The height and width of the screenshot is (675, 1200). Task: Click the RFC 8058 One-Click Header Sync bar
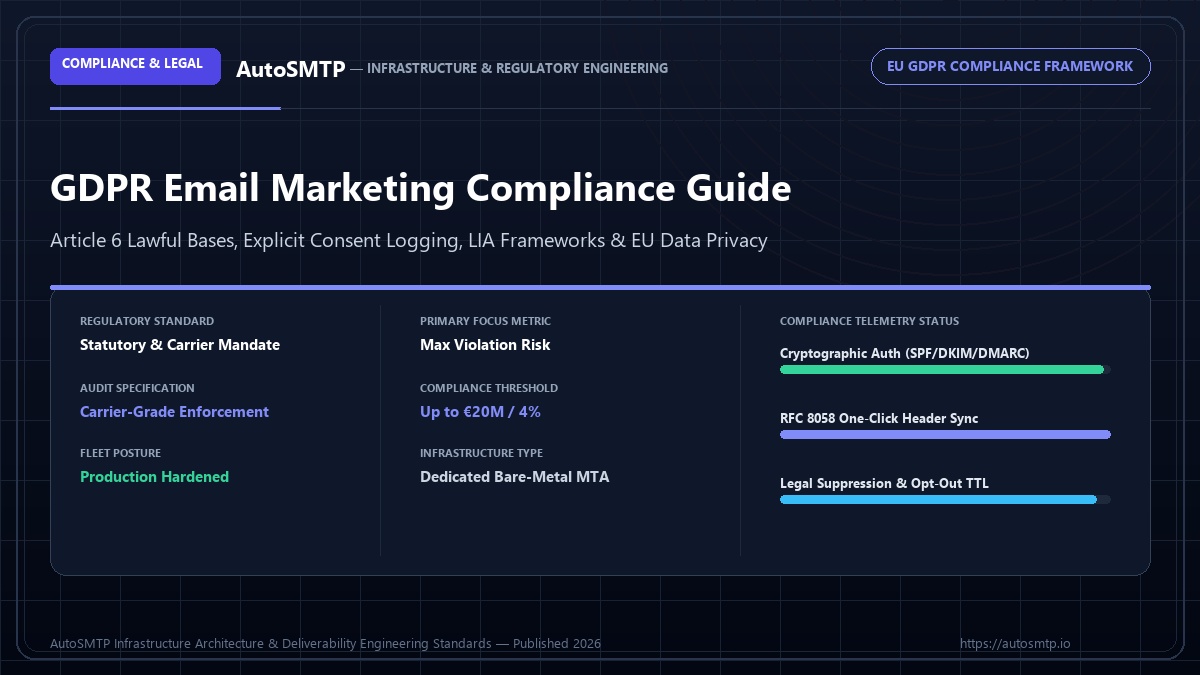coord(945,434)
